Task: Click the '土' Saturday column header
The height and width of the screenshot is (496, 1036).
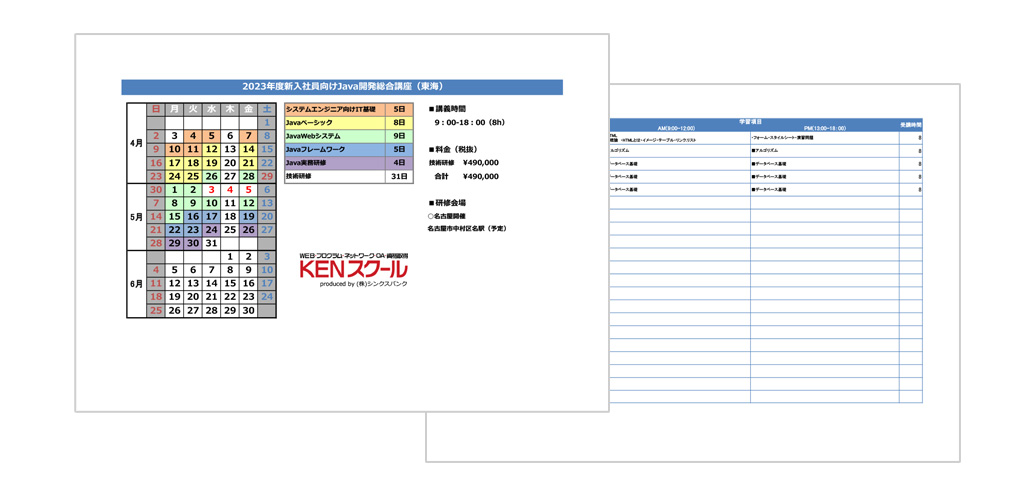Action: coord(267,109)
